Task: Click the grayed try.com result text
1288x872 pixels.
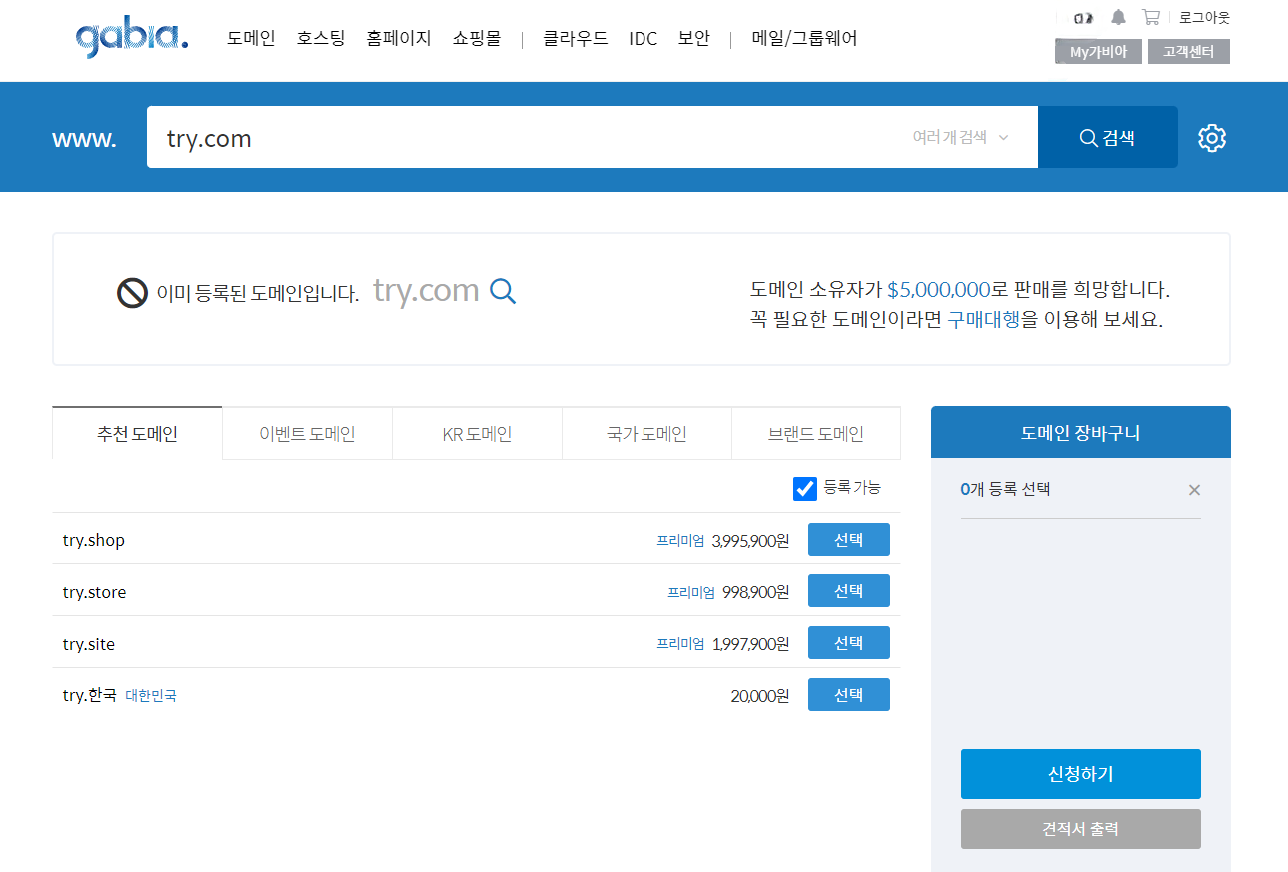Action: [x=427, y=290]
